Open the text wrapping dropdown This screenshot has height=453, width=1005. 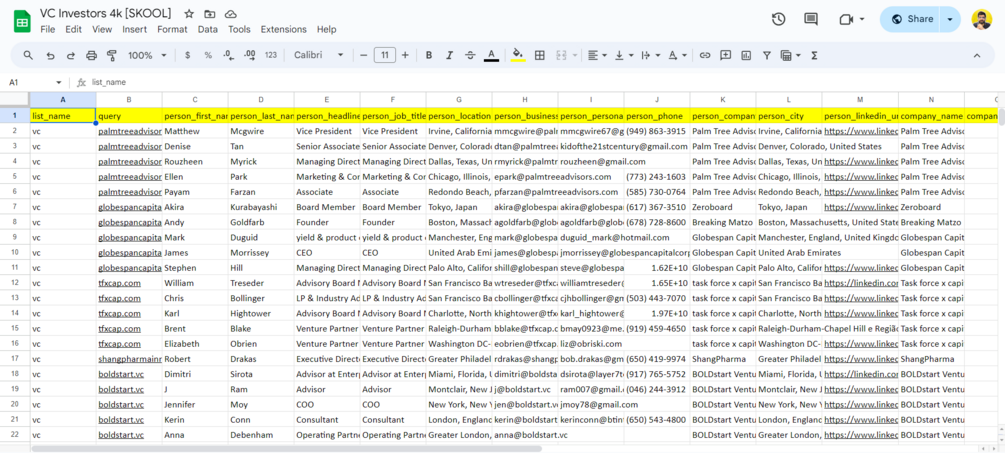click(x=649, y=56)
